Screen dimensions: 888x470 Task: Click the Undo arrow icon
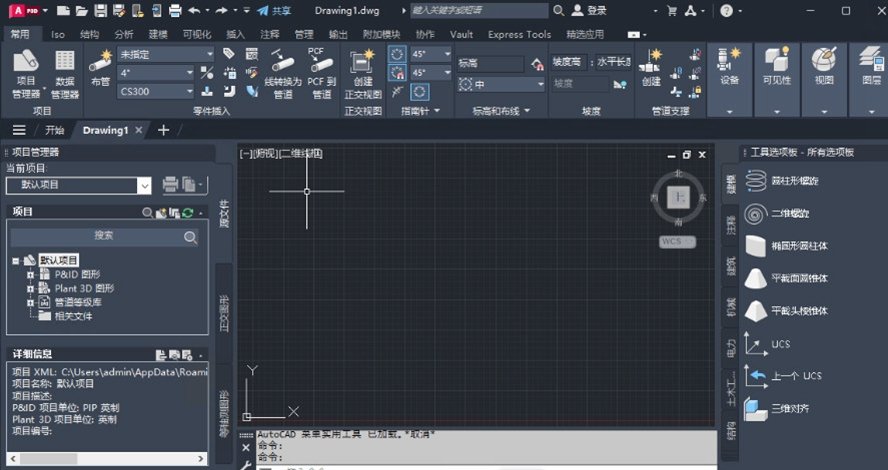194,10
